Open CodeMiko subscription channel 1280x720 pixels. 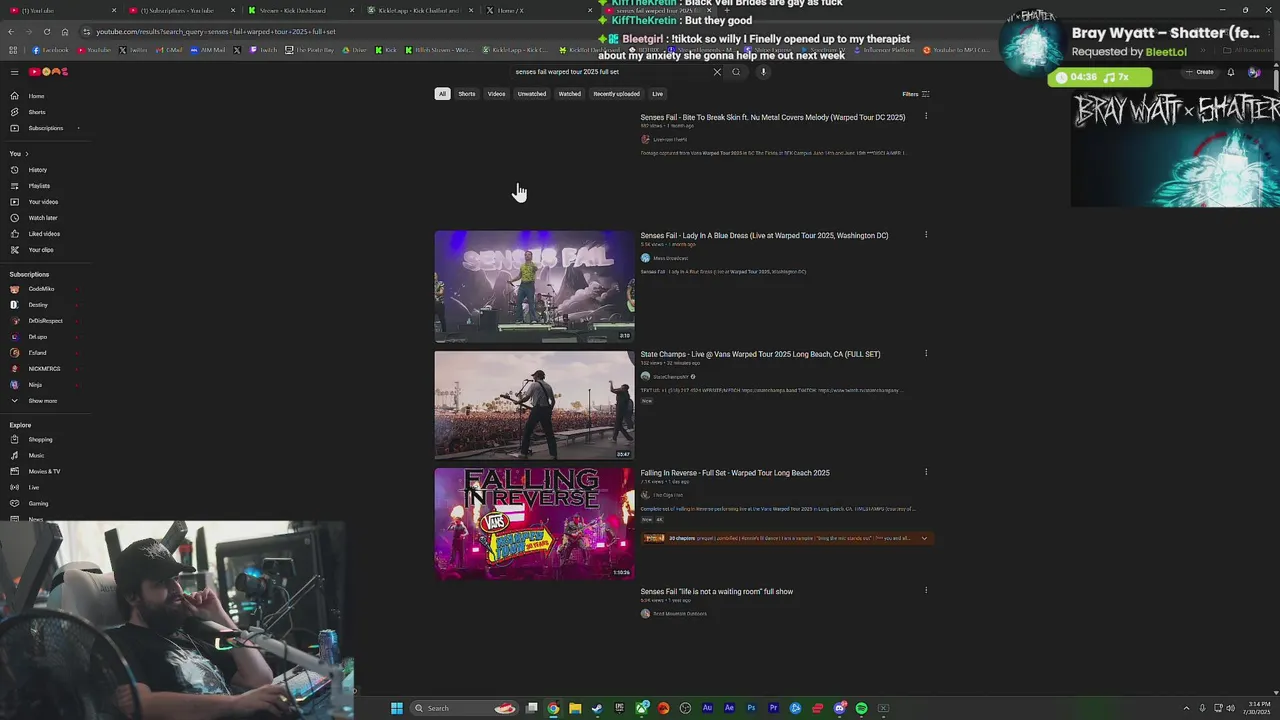coord(45,289)
